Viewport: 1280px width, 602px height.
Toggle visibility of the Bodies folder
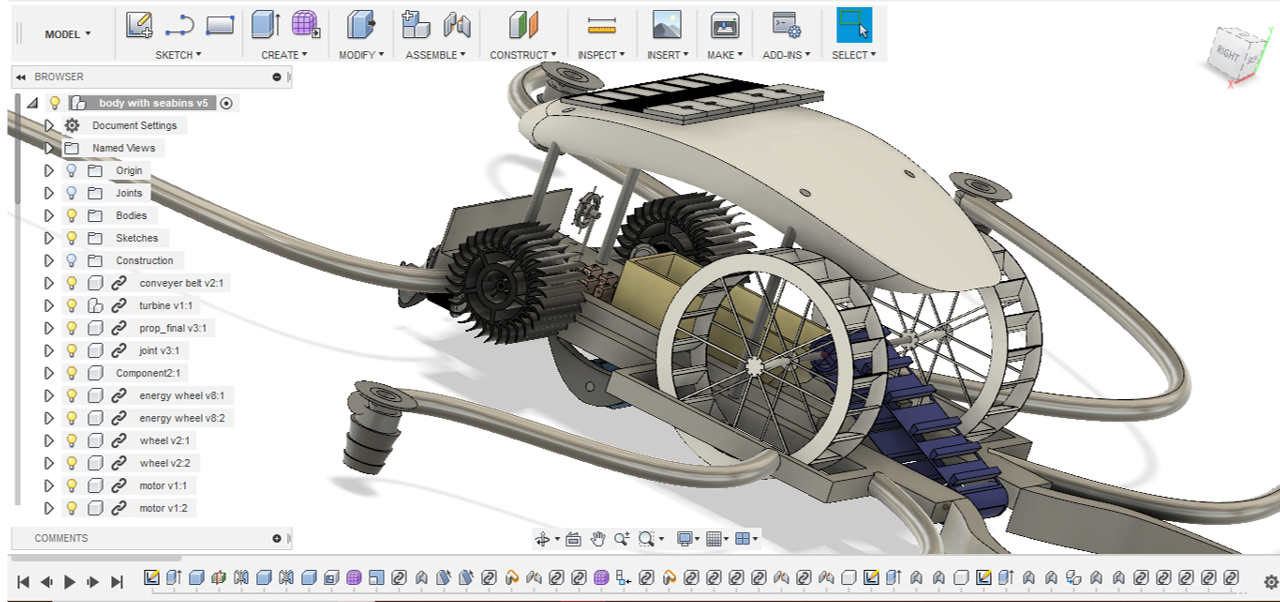pyautogui.click(x=72, y=216)
